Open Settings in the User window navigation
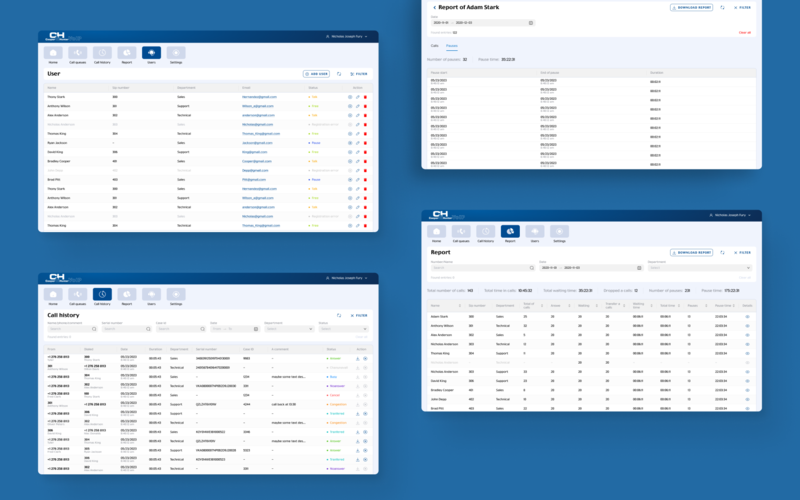This screenshot has width=800, height=500. [x=176, y=53]
